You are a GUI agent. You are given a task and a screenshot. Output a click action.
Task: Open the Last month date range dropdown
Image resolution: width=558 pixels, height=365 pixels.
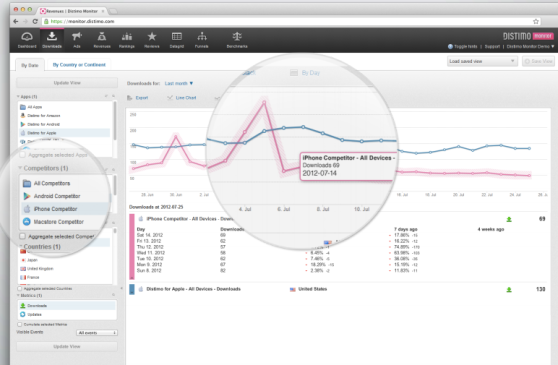pyautogui.click(x=179, y=83)
